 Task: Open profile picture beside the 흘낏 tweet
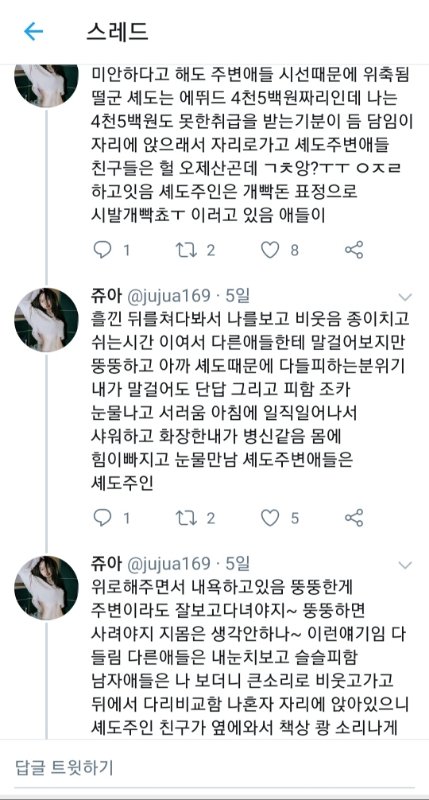pos(46,320)
